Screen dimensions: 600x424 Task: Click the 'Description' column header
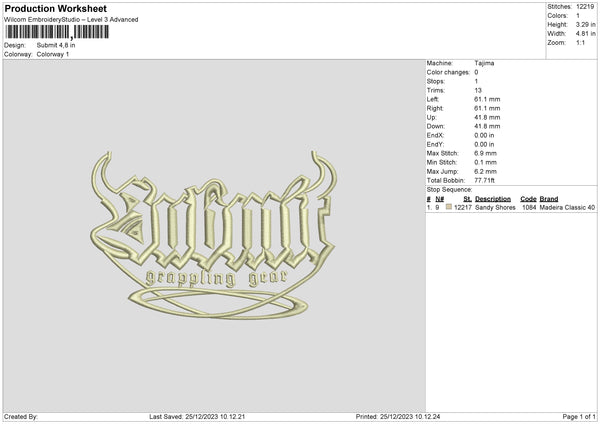click(x=493, y=199)
